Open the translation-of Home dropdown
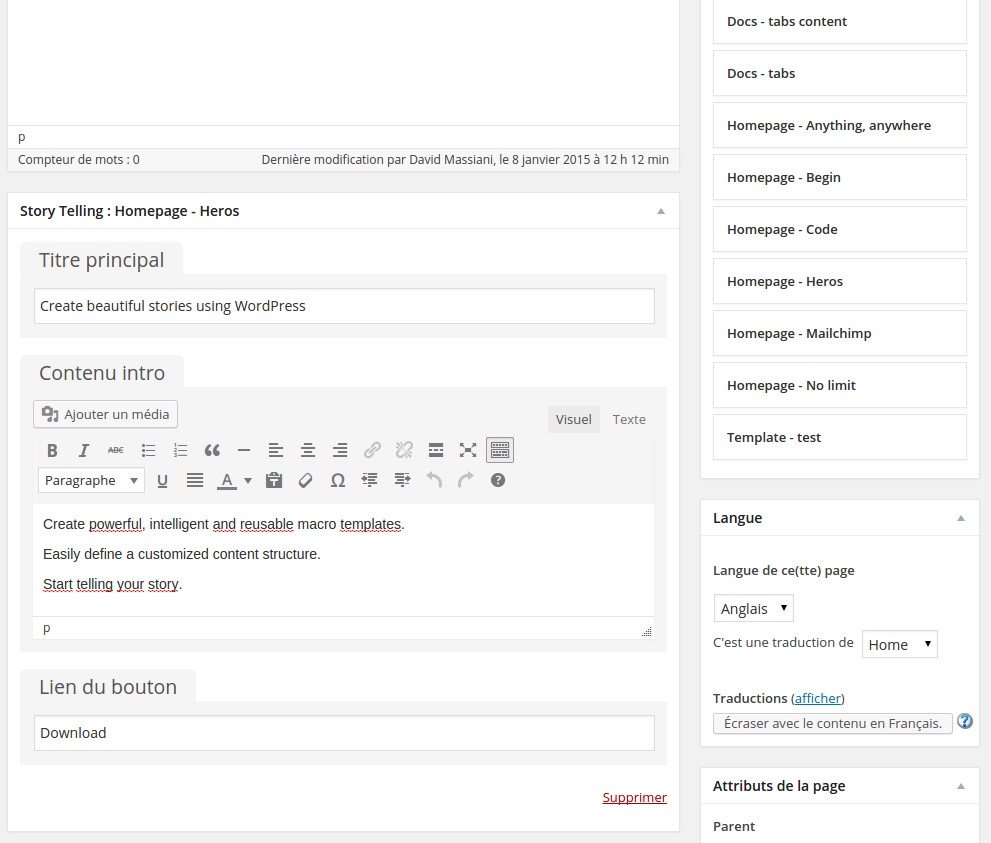Viewport: 991px width, 843px height. (x=899, y=645)
